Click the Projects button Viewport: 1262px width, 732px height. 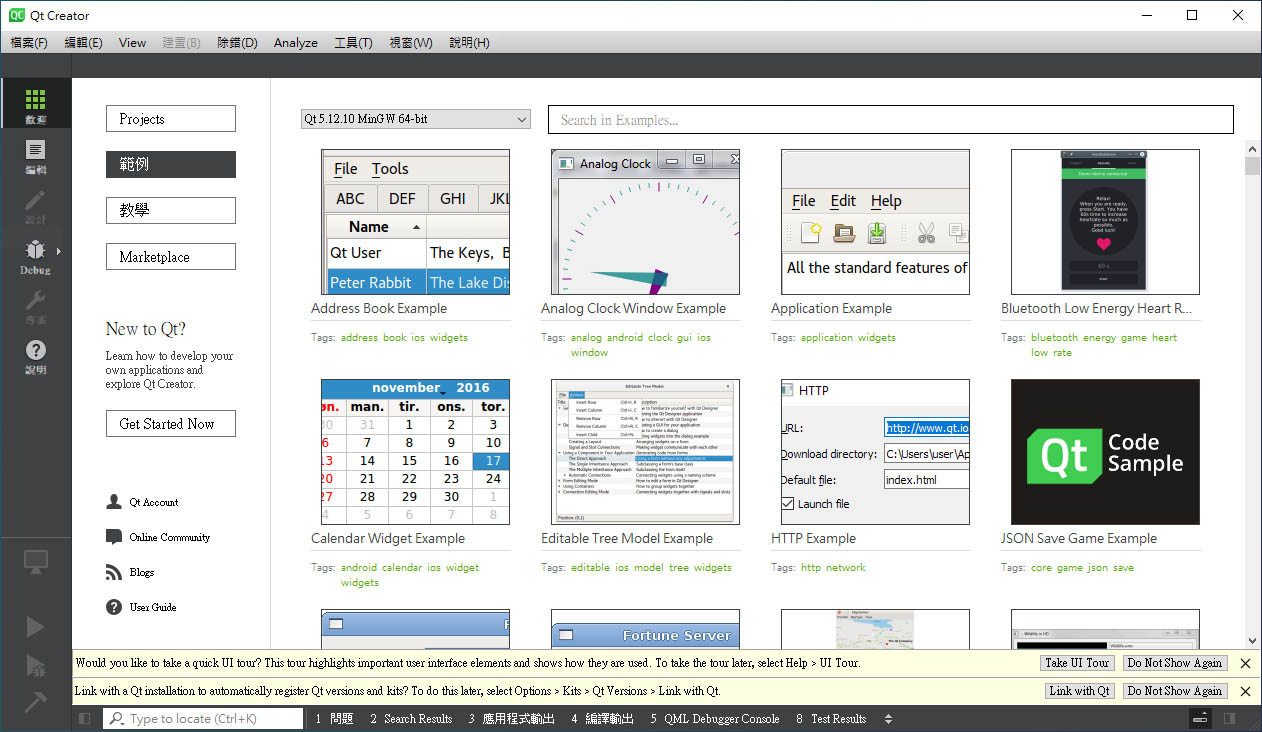click(171, 119)
